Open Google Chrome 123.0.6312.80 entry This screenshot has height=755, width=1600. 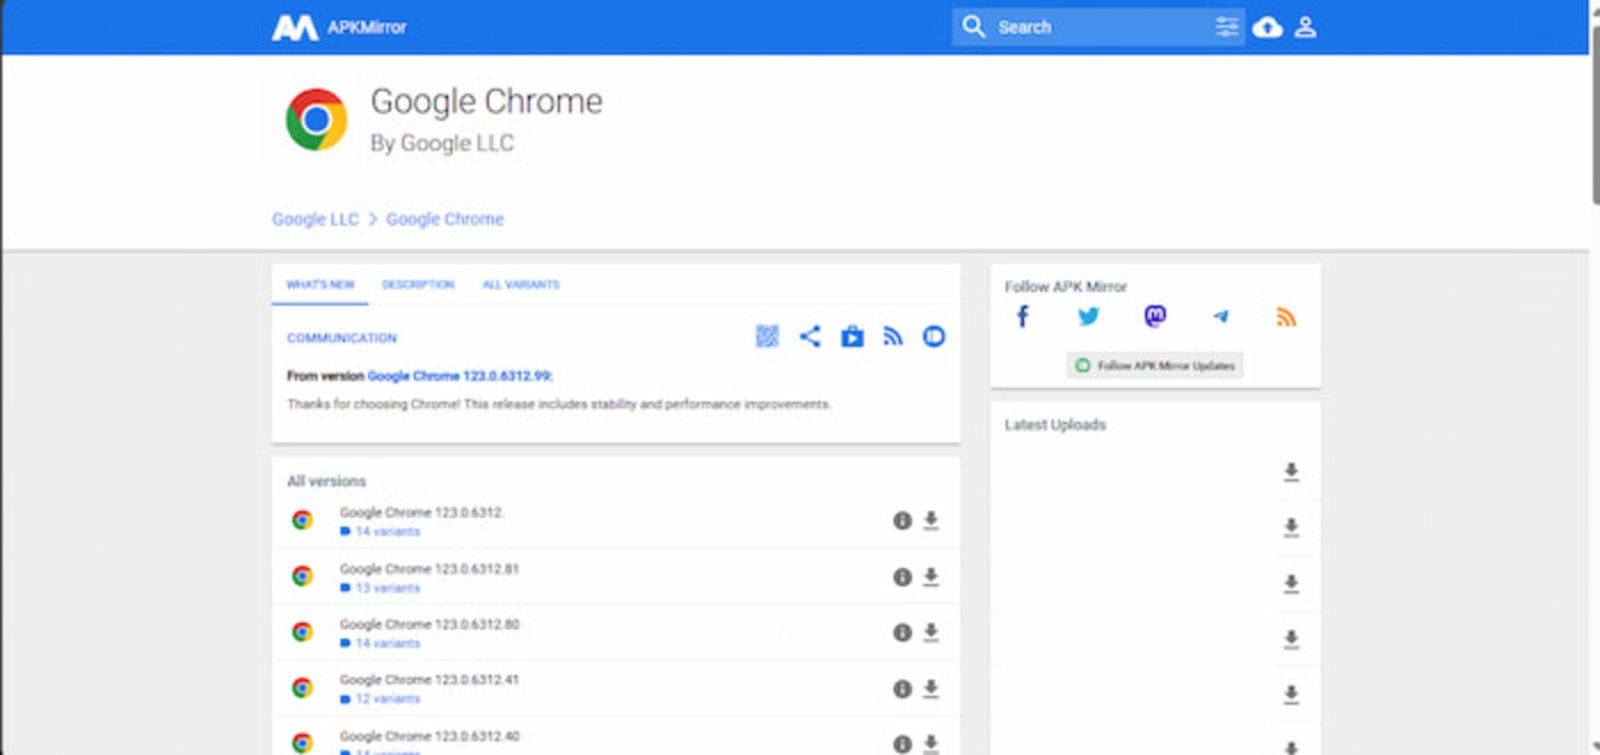429,624
